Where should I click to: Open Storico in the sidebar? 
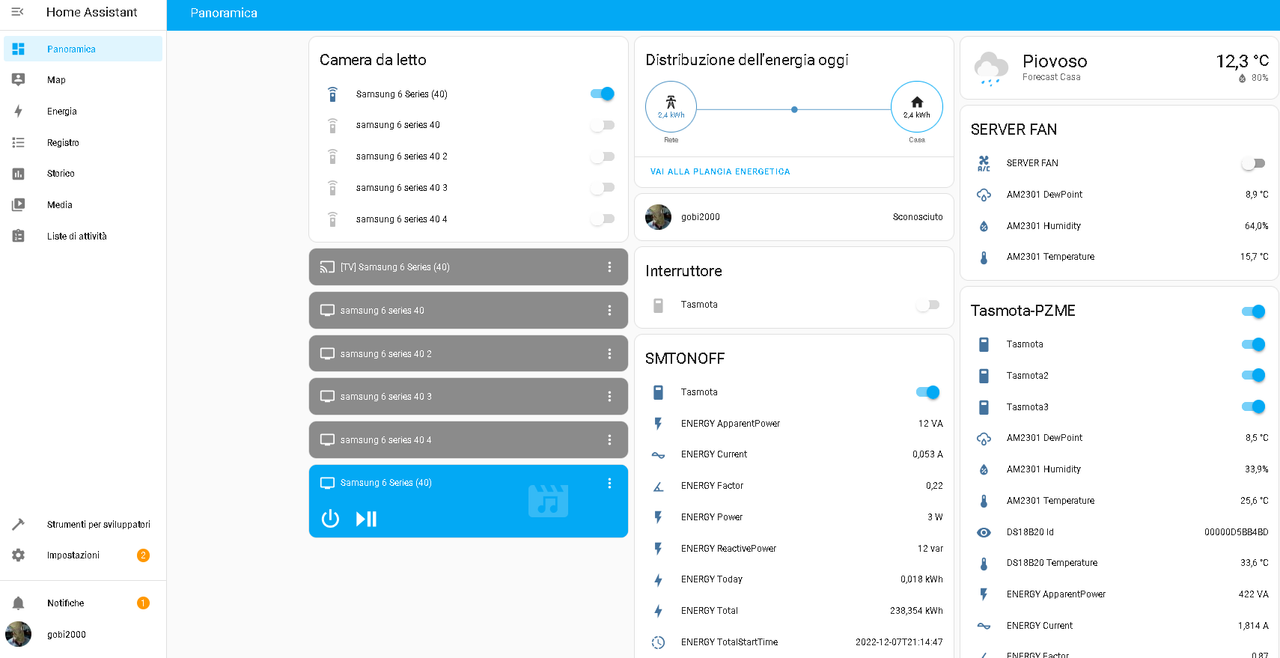(83, 174)
